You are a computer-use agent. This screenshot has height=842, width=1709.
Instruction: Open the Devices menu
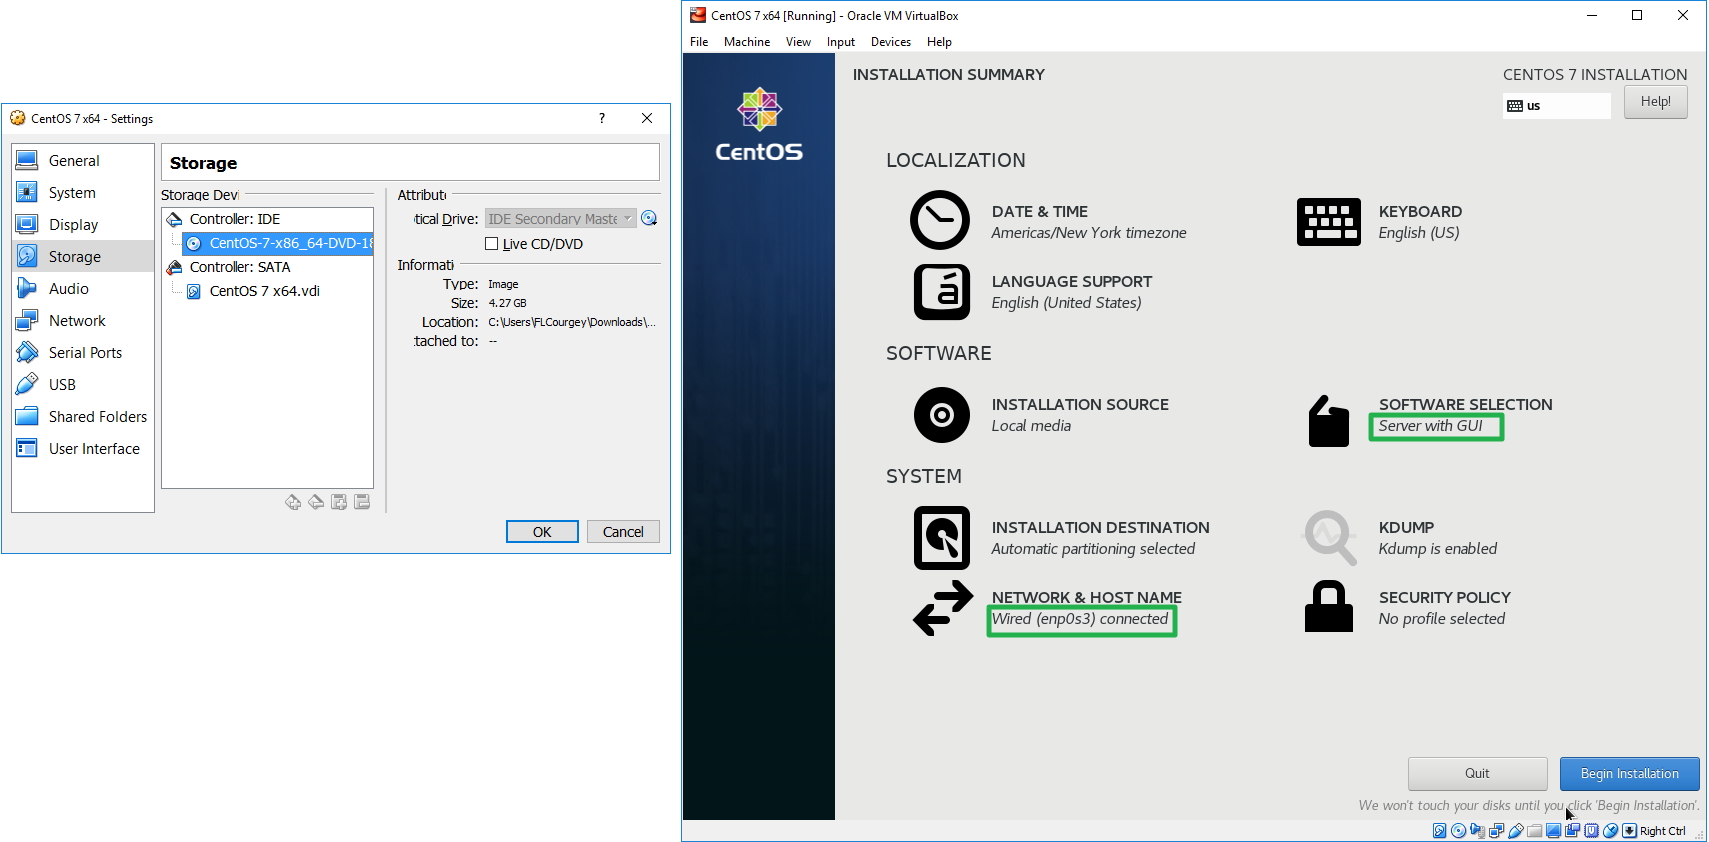[890, 42]
